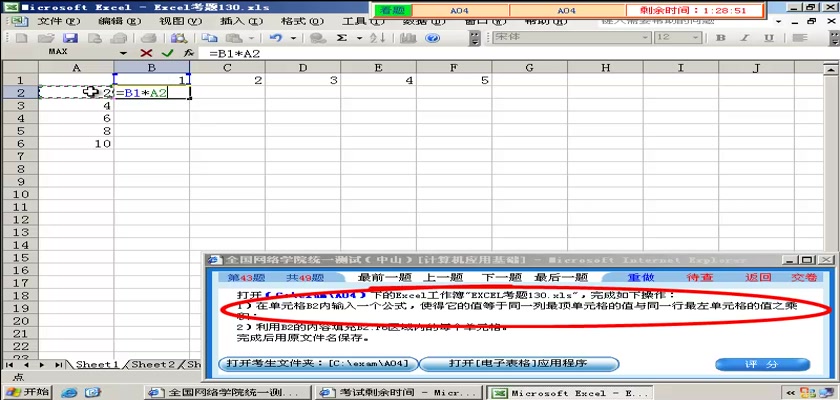Click inside the formula bar text
Screen dimensions: 840x400
pyautogui.click(x=235, y=53)
